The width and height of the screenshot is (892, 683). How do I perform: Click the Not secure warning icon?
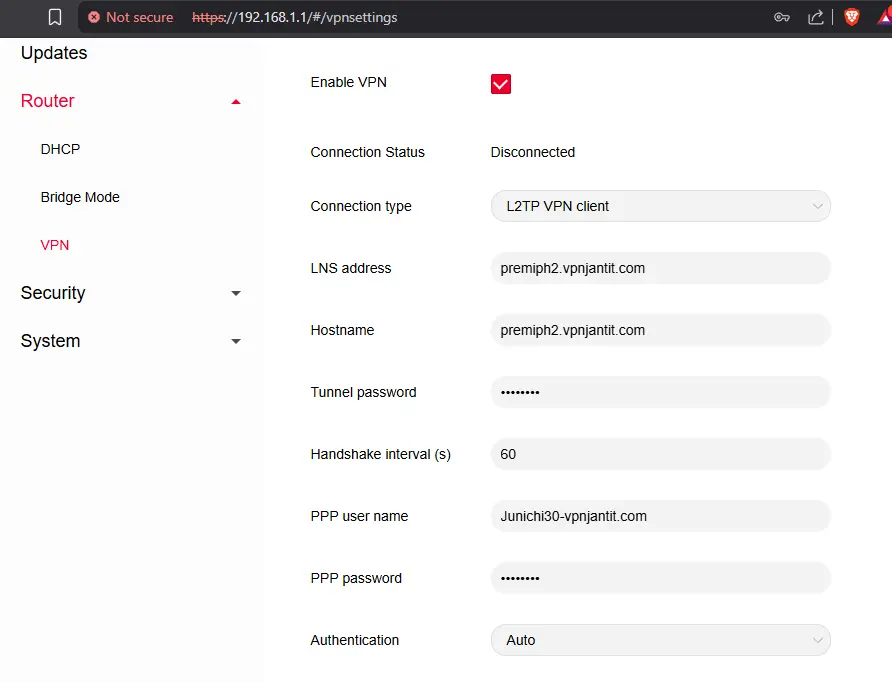[x=94, y=17]
